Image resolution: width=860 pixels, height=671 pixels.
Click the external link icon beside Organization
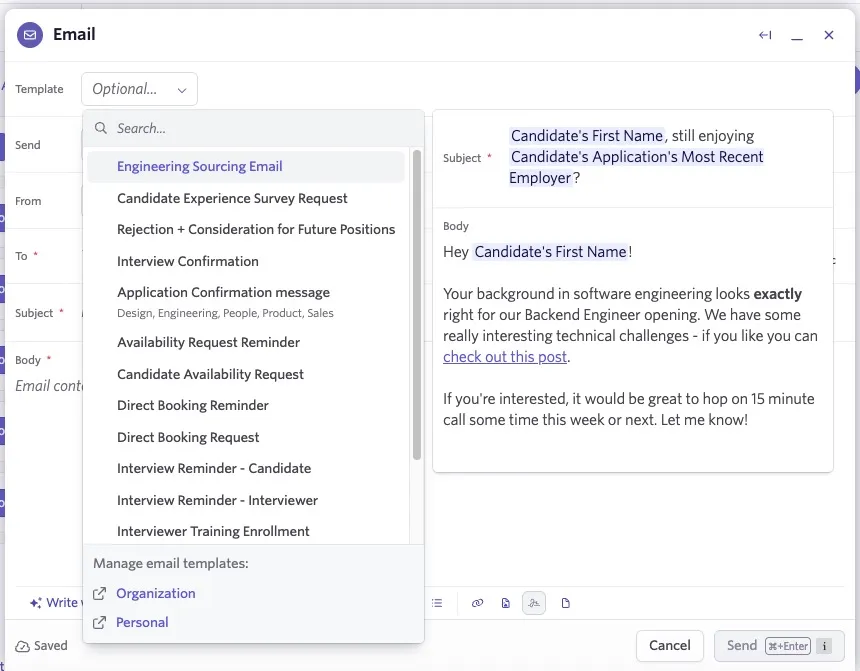click(x=99, y=594)
